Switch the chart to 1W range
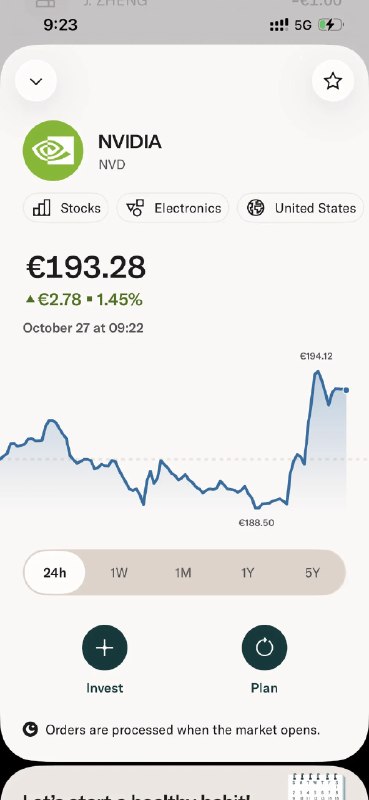The height and width of the screenshot is (800, 369). 119,572
